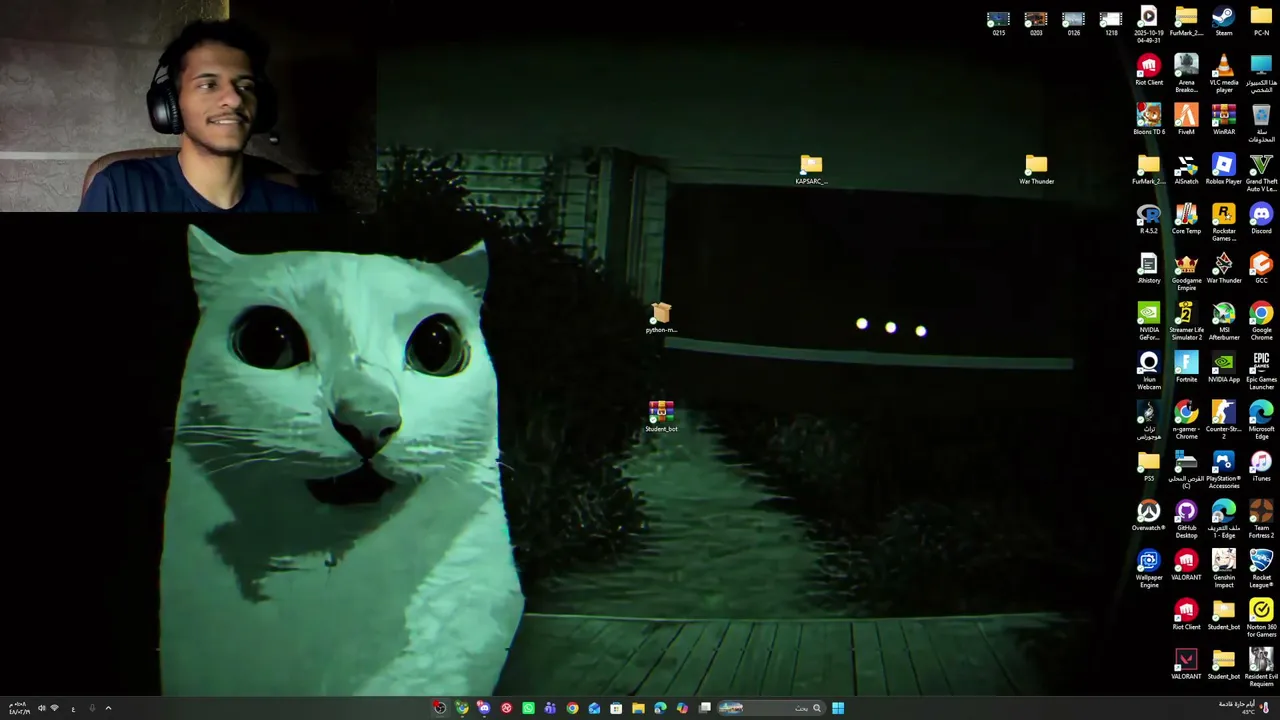
Task: Select the FiveM desktop shortcut
Action: 1186,120
